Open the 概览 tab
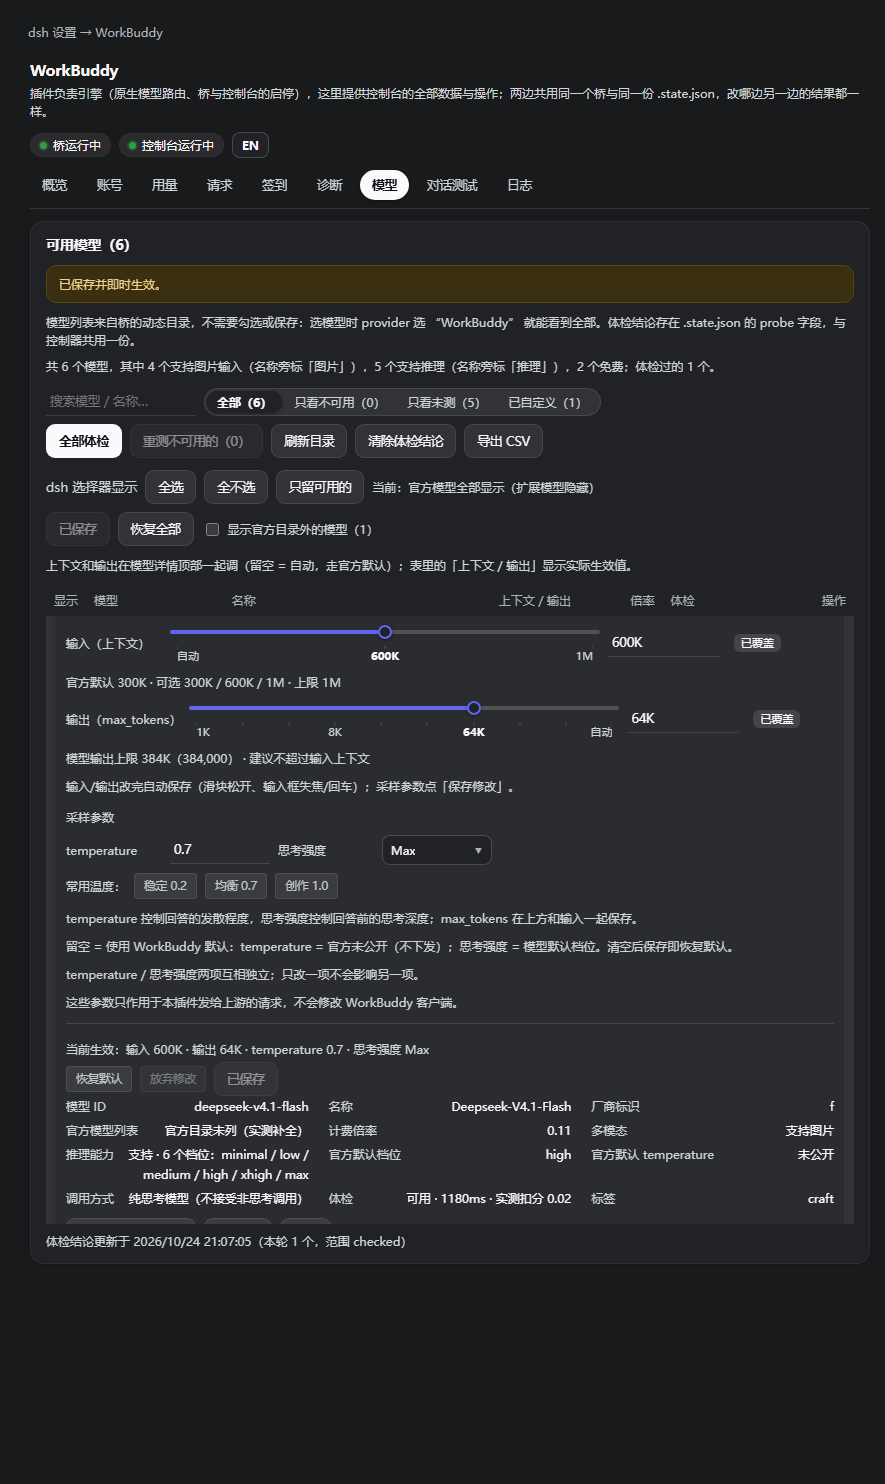The width and height of the screenshot is (885, 1484). coord(55,185)
